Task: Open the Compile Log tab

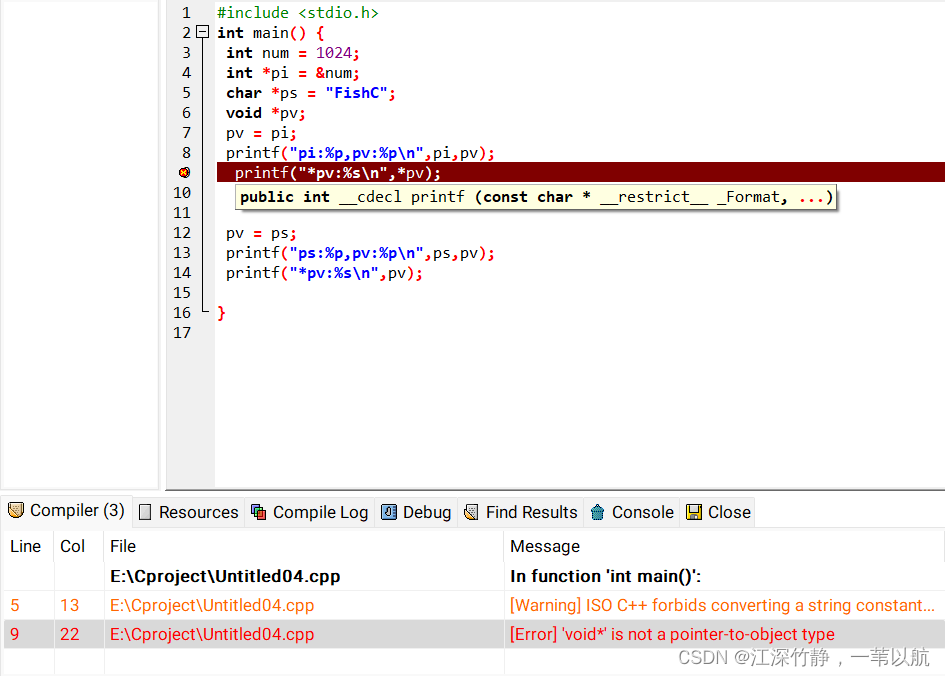Action: pos(309,512)
